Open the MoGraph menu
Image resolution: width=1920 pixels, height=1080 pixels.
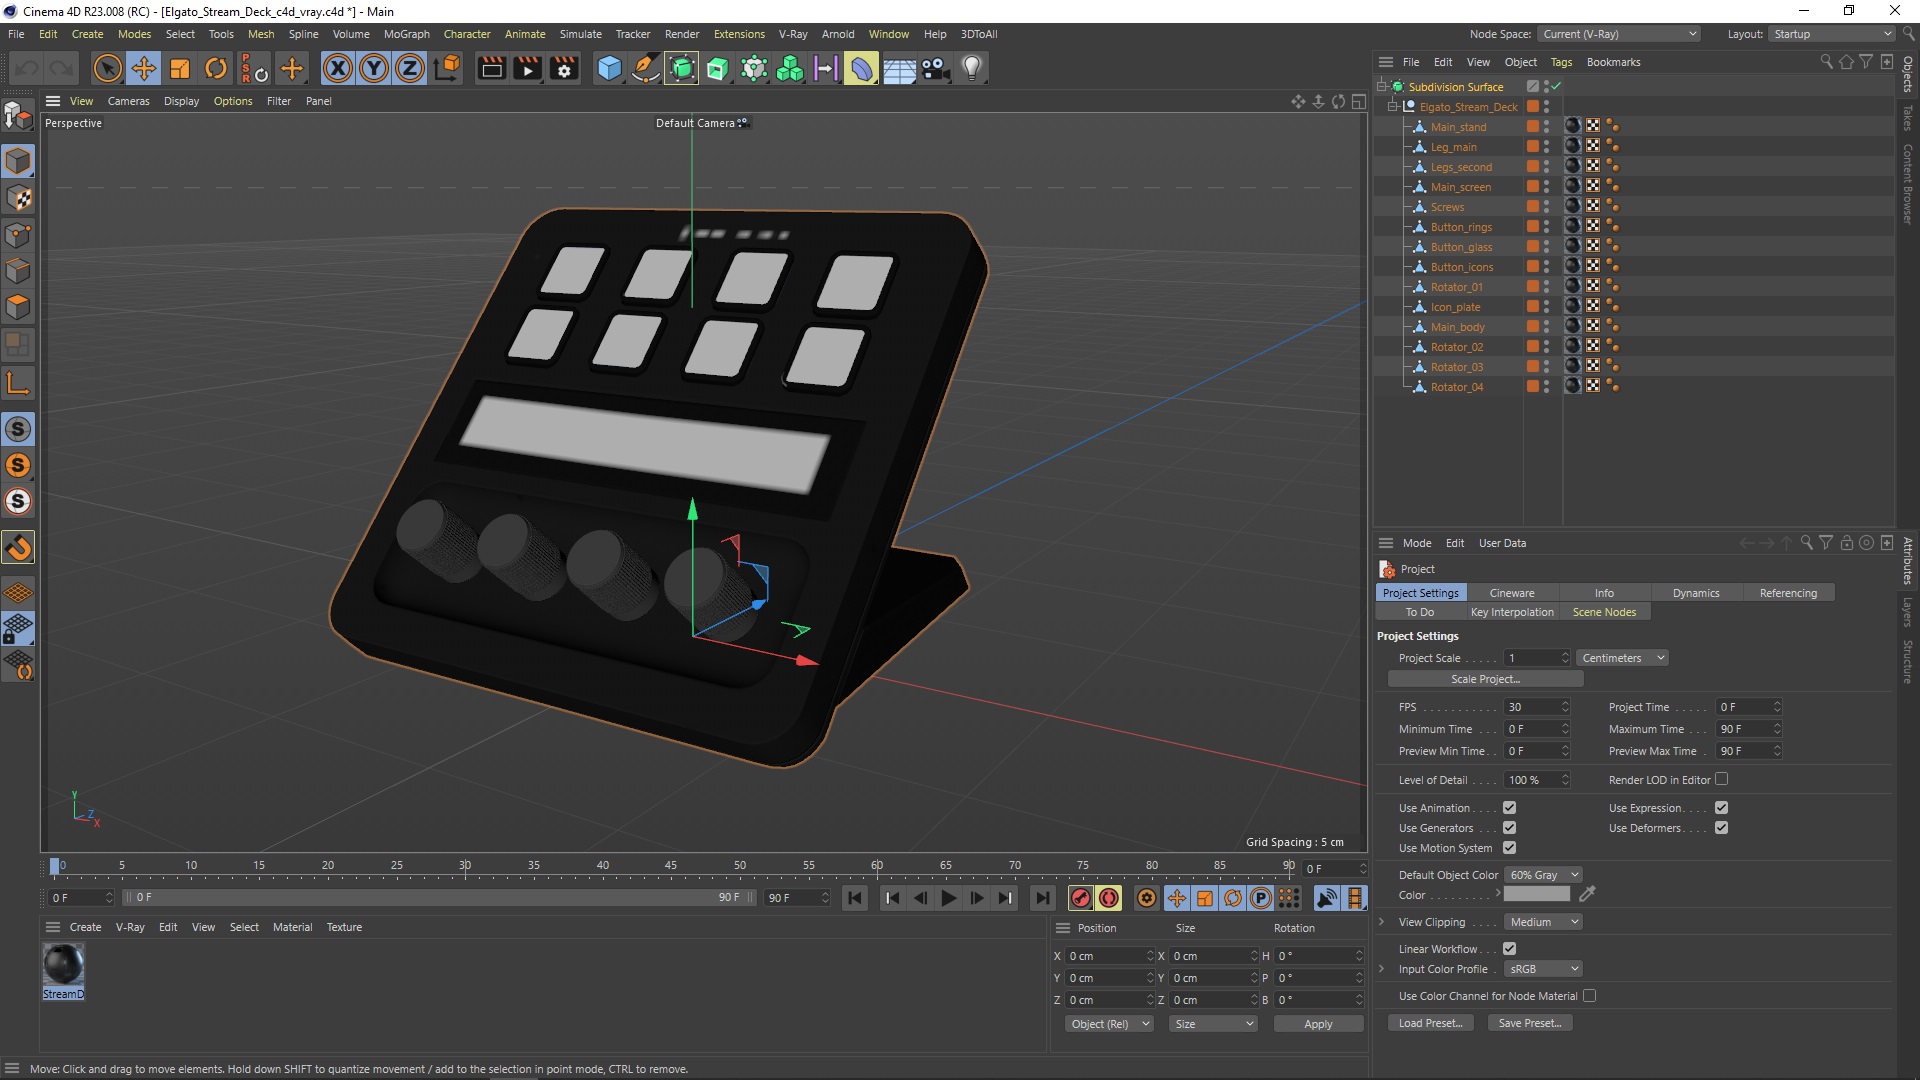(407, 34)
